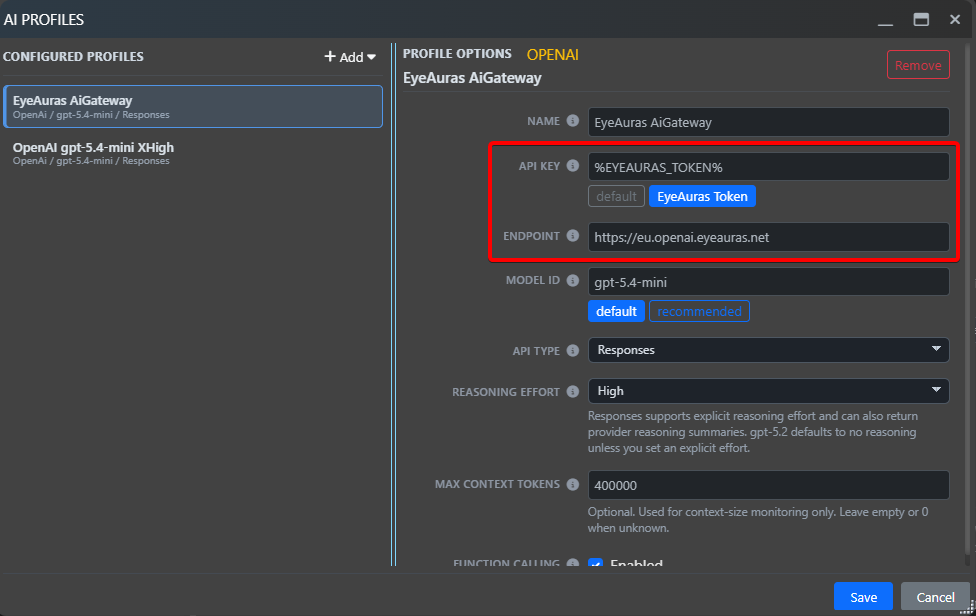Click the MAX CONTEXT TOKENS info icon
Screen dimensions: 976x616
(x=573, y=484)
